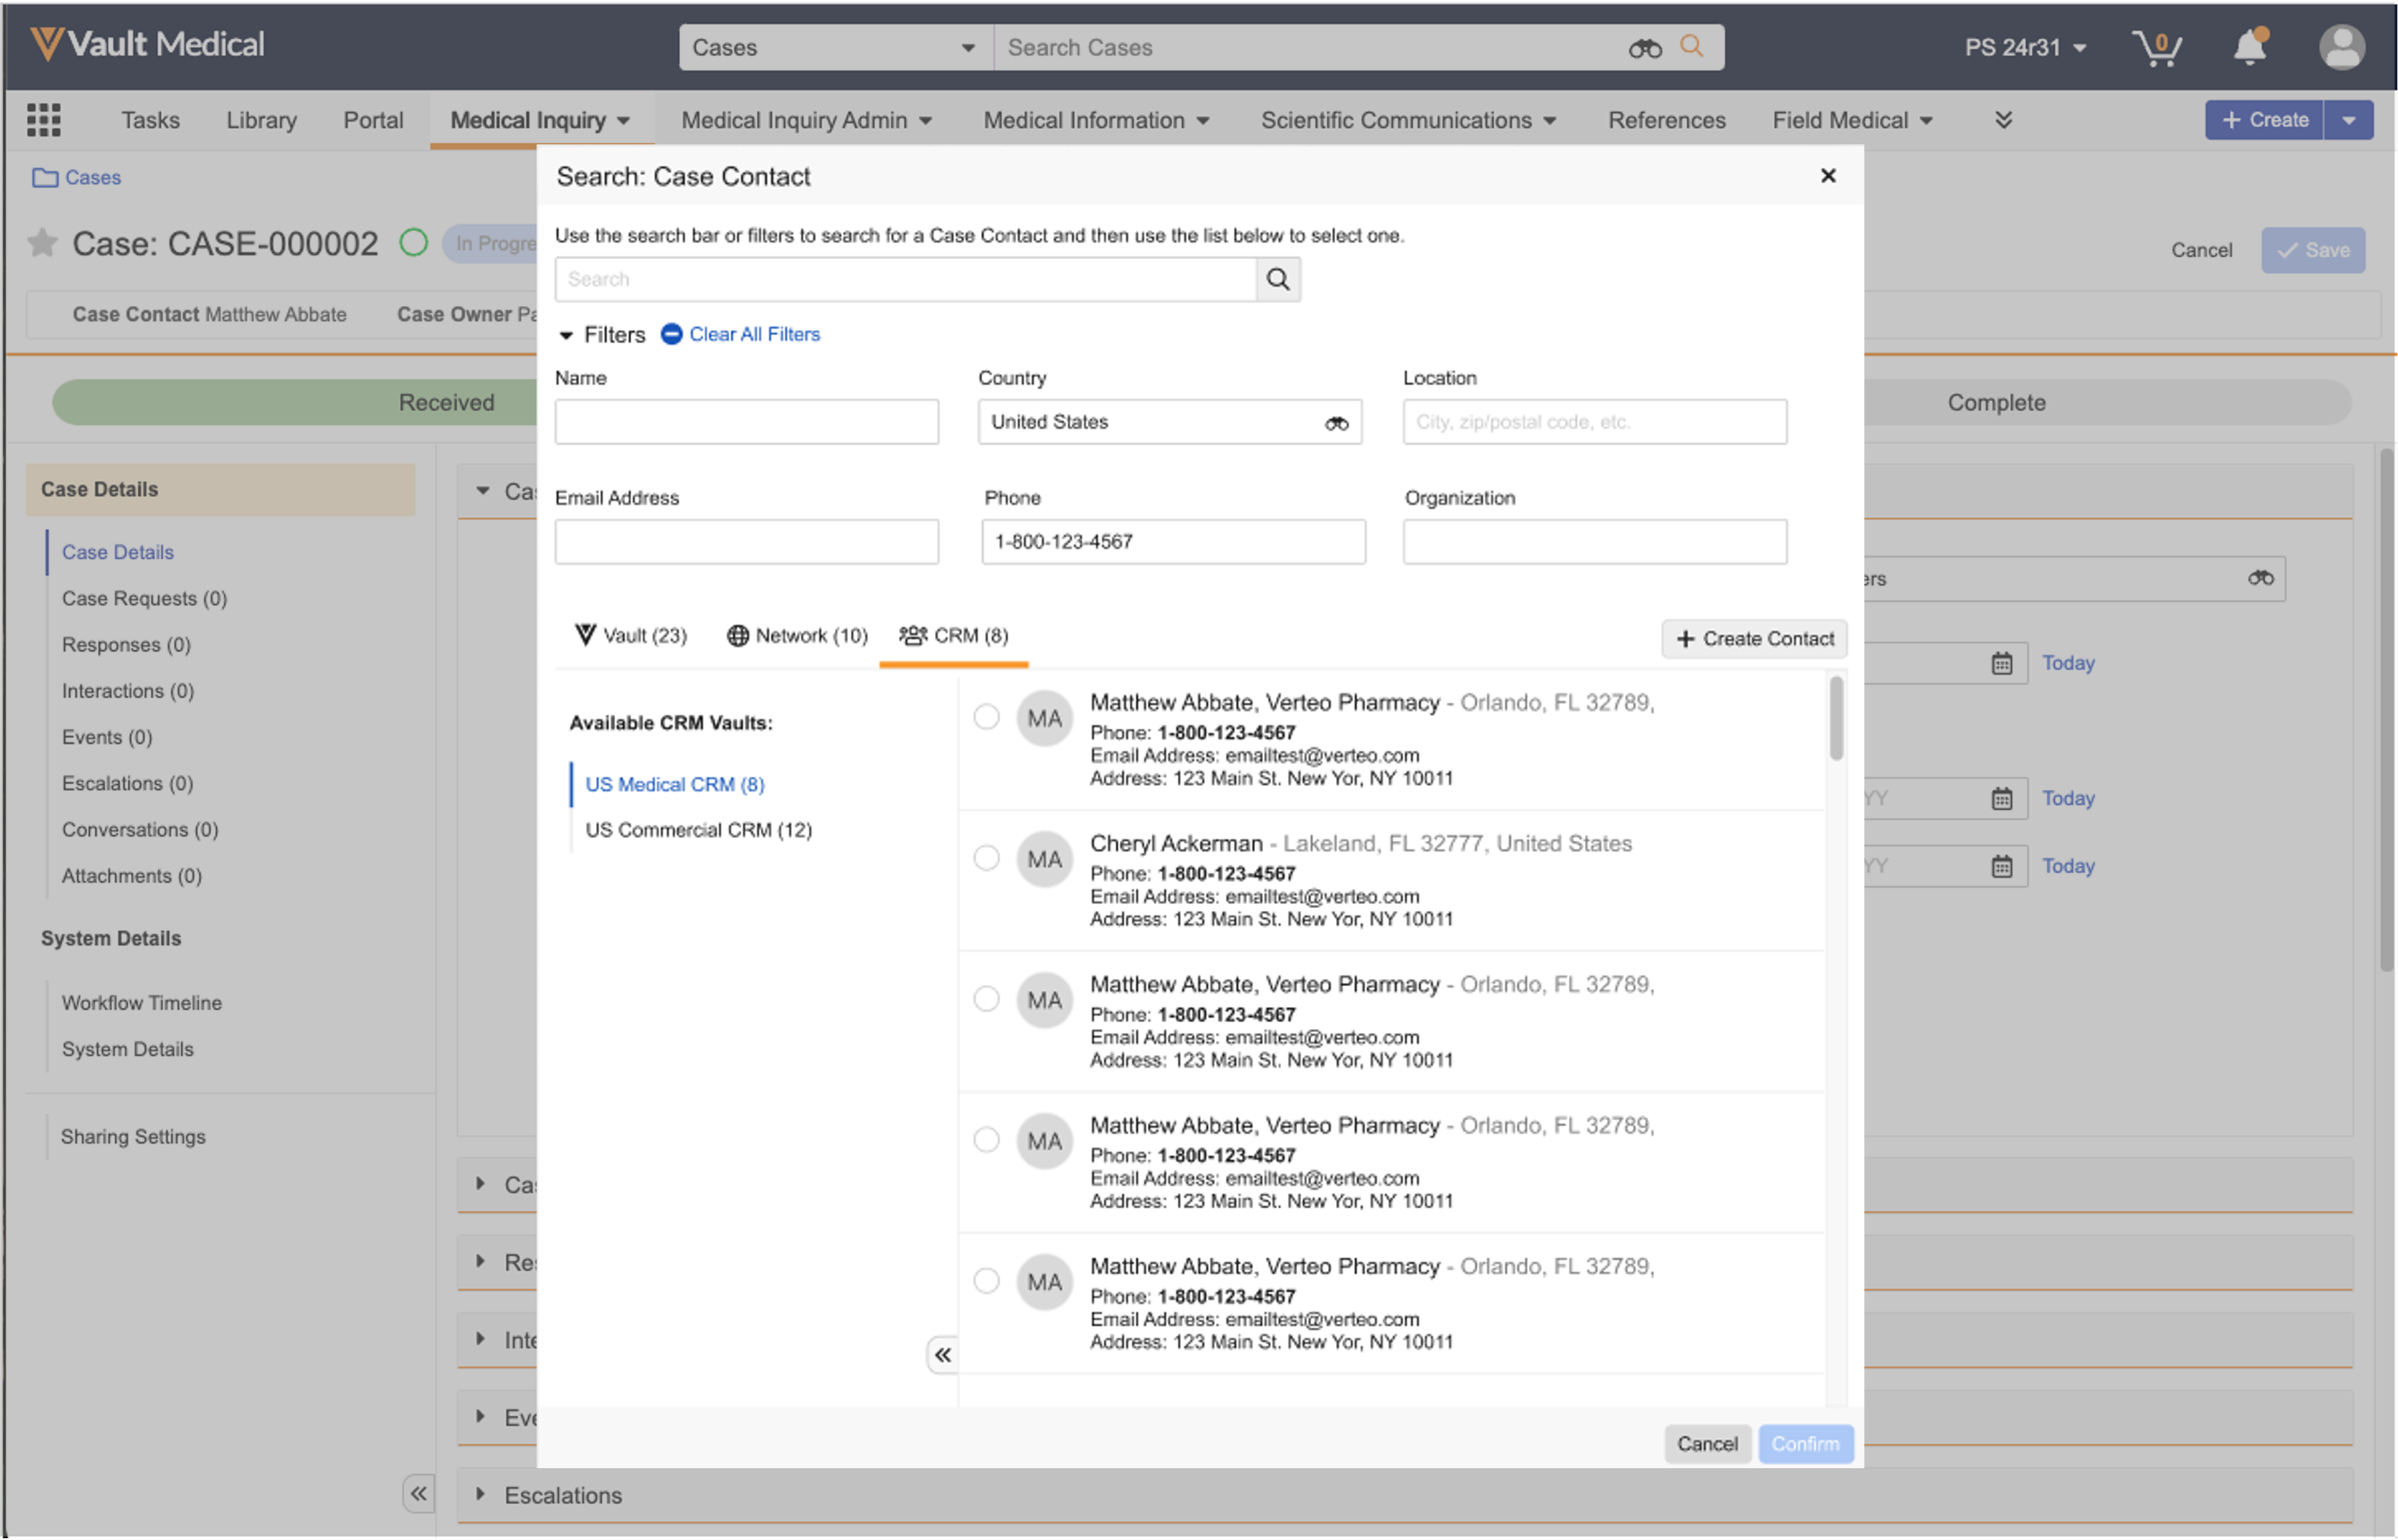Switch to the Network (10) tab
The image size is (2398, 1540).
pos(797,636)
